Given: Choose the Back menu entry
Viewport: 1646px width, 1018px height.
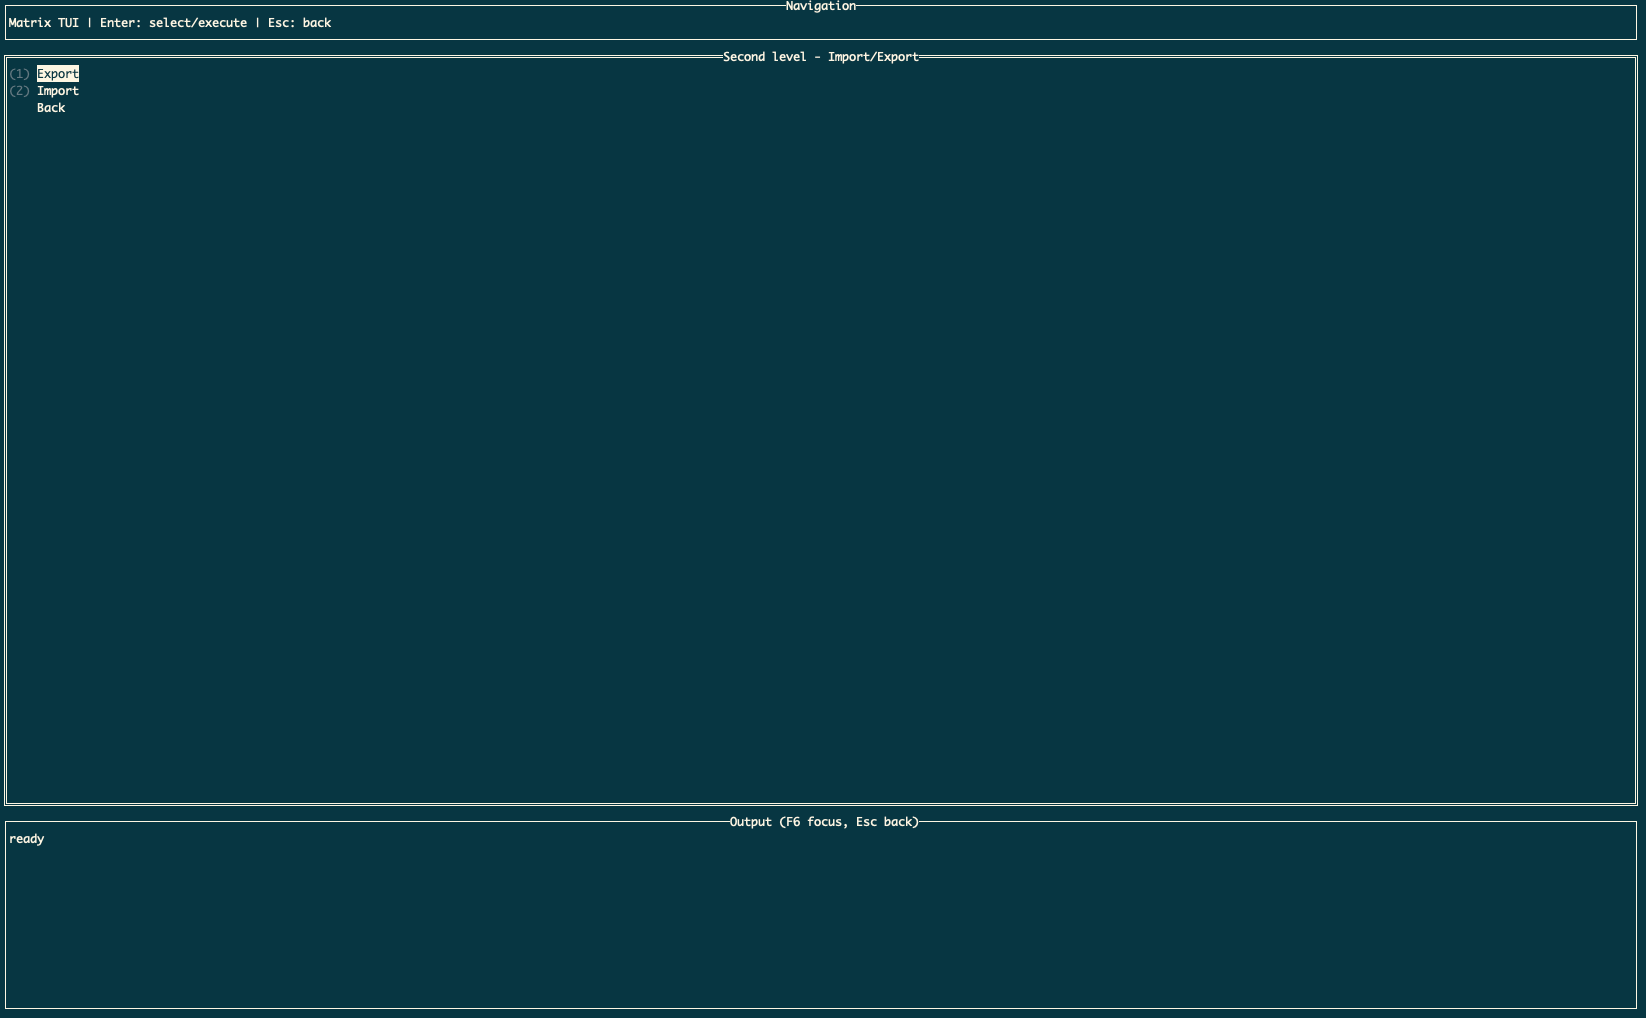Looking at the screenshot, I should click(x=51, y=108).
